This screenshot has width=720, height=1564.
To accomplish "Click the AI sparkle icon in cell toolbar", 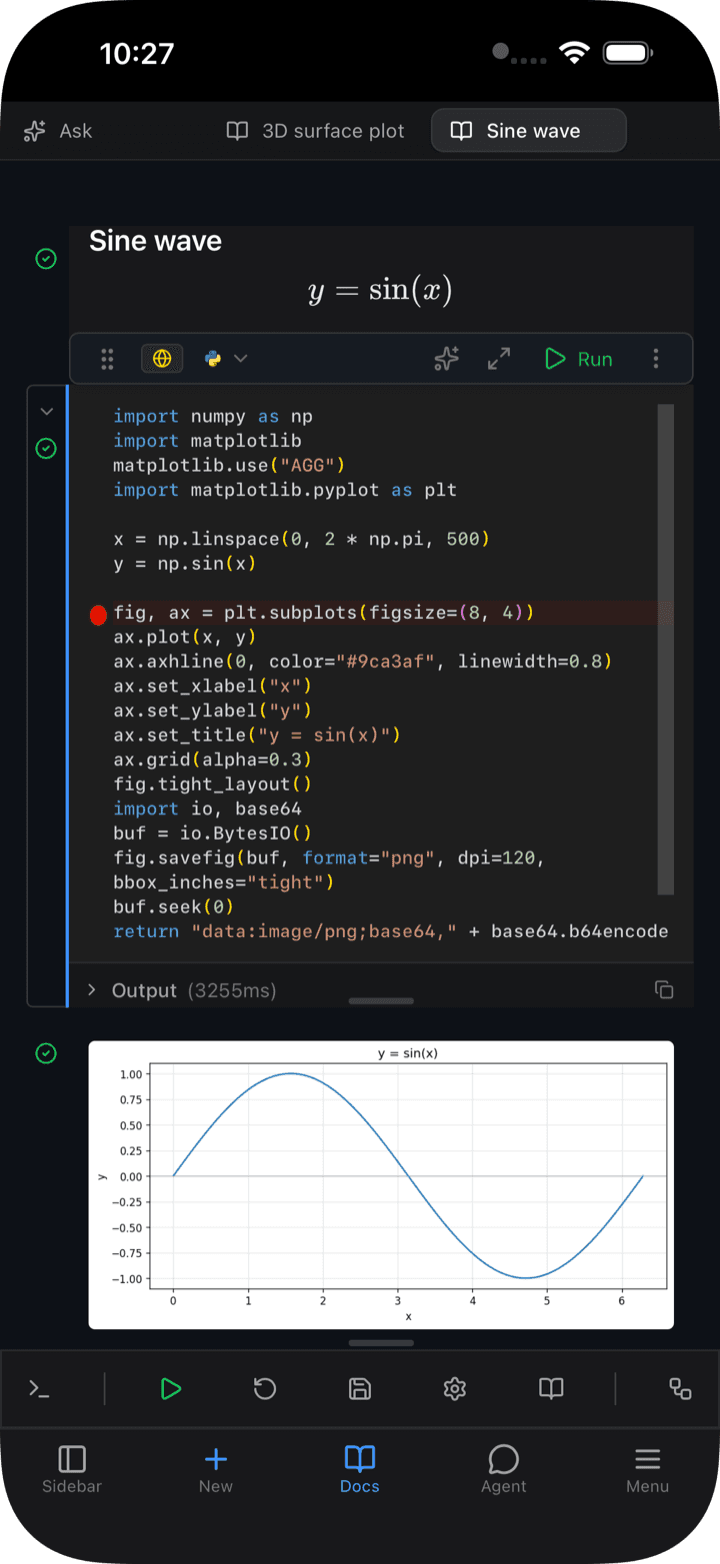I will [447, 359].
